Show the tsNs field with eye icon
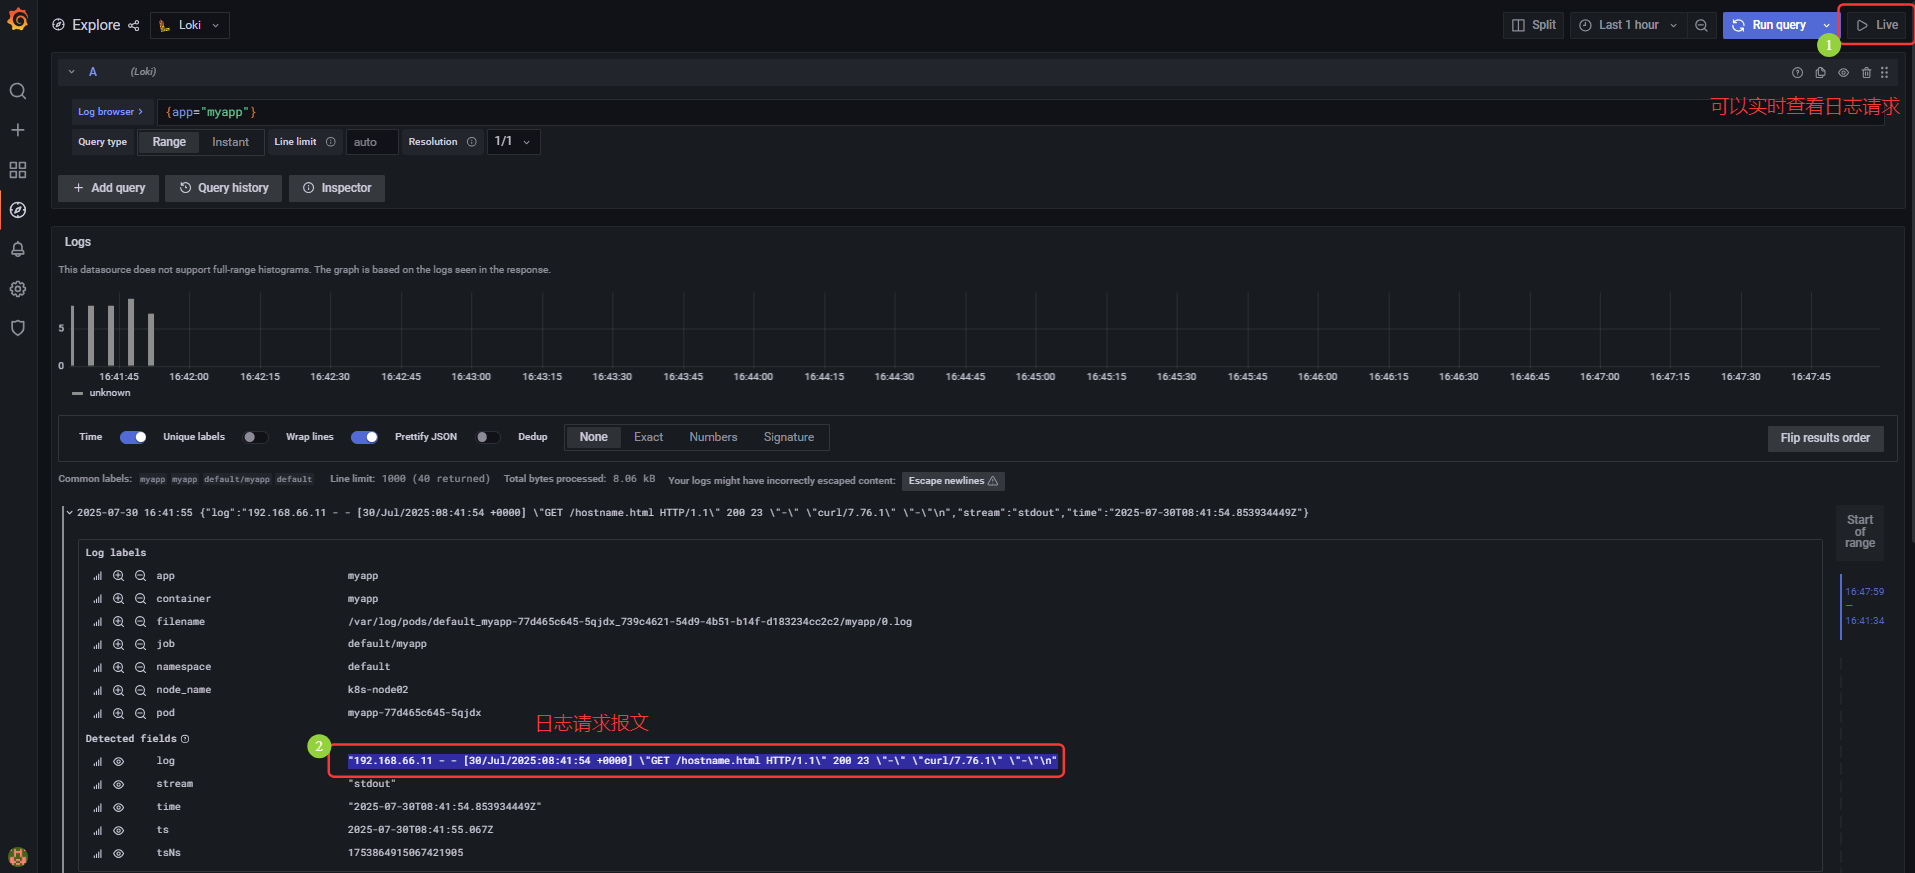Viewport: 1915px width, 873px height. (118, 854)
